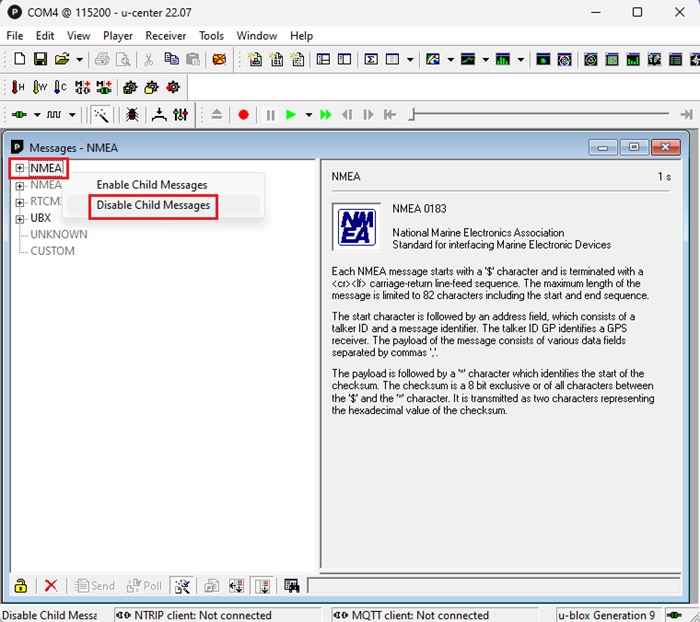700x622 pixels.
Task: Click the red X clear icon
Action: [x=51, y=586]
